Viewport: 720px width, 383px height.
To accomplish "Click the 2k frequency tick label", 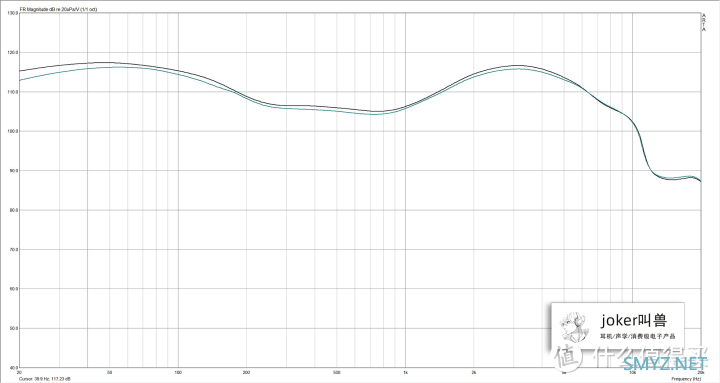I will tap(473, 372).
